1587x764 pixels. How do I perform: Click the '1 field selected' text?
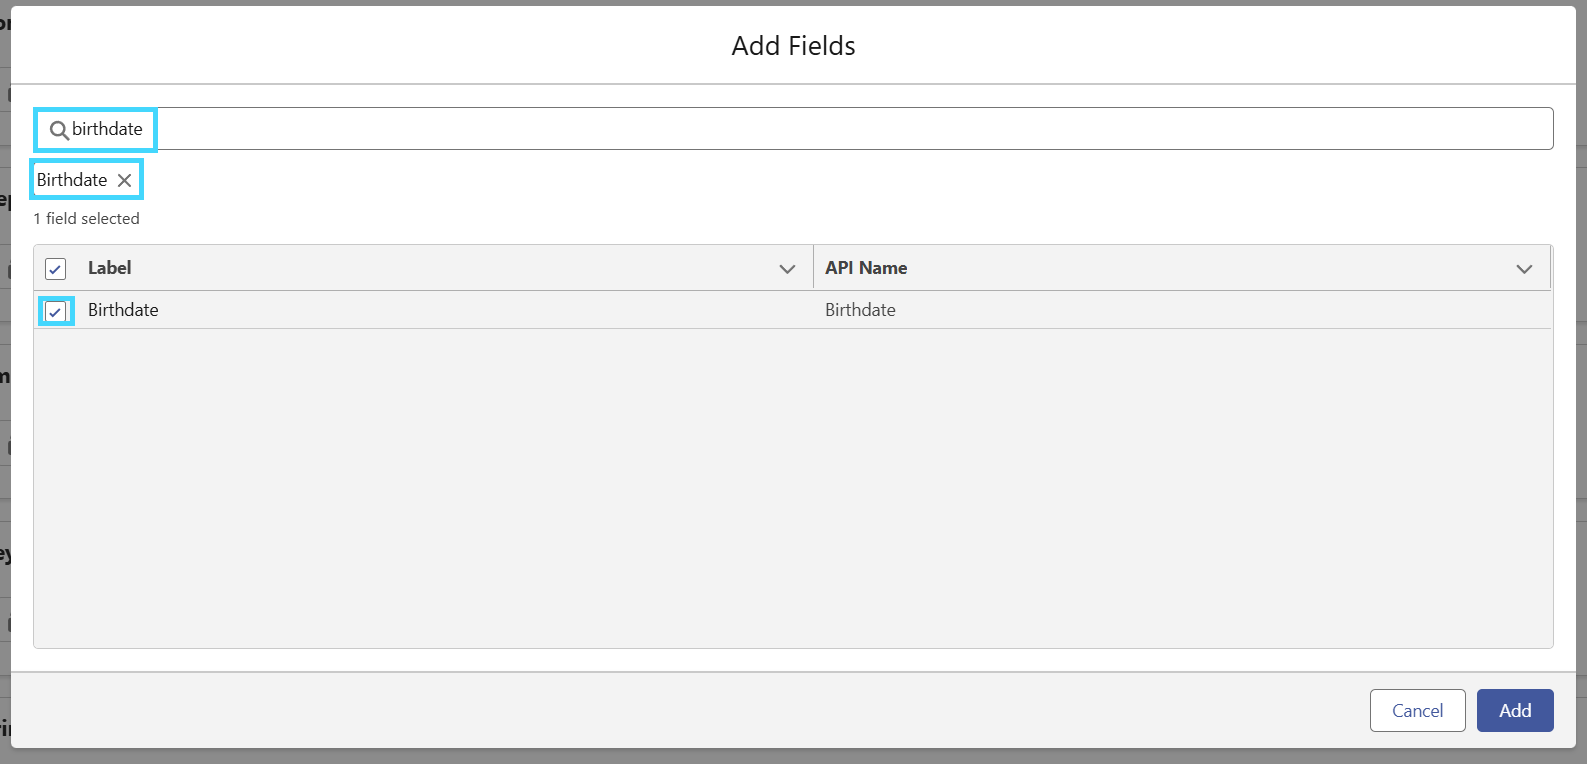[86, 218]
